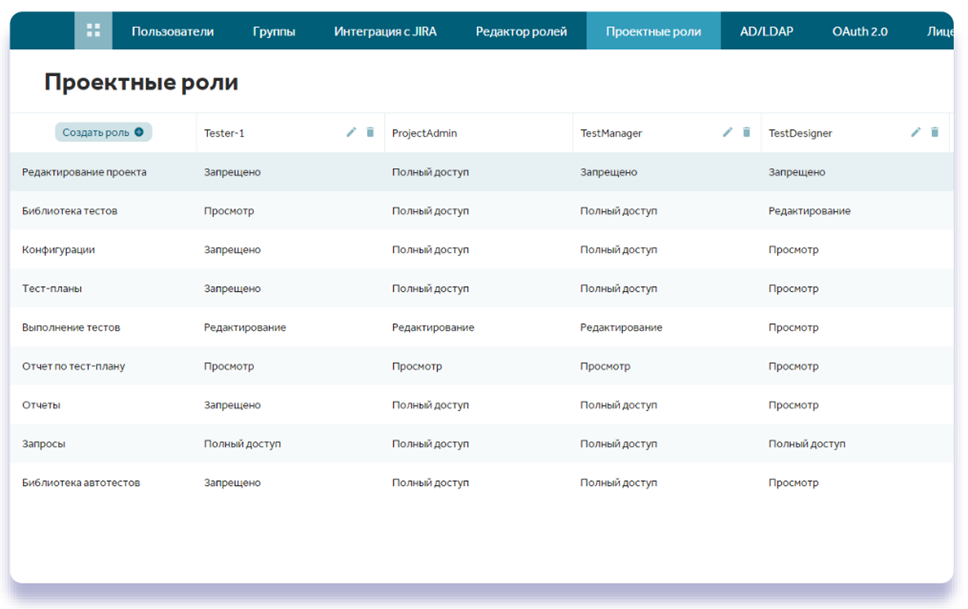Click Tester-1 value in Отчеты row
The height and width of the screenshot is (609, 968).
pyautogui.click(x=232, y=405)
